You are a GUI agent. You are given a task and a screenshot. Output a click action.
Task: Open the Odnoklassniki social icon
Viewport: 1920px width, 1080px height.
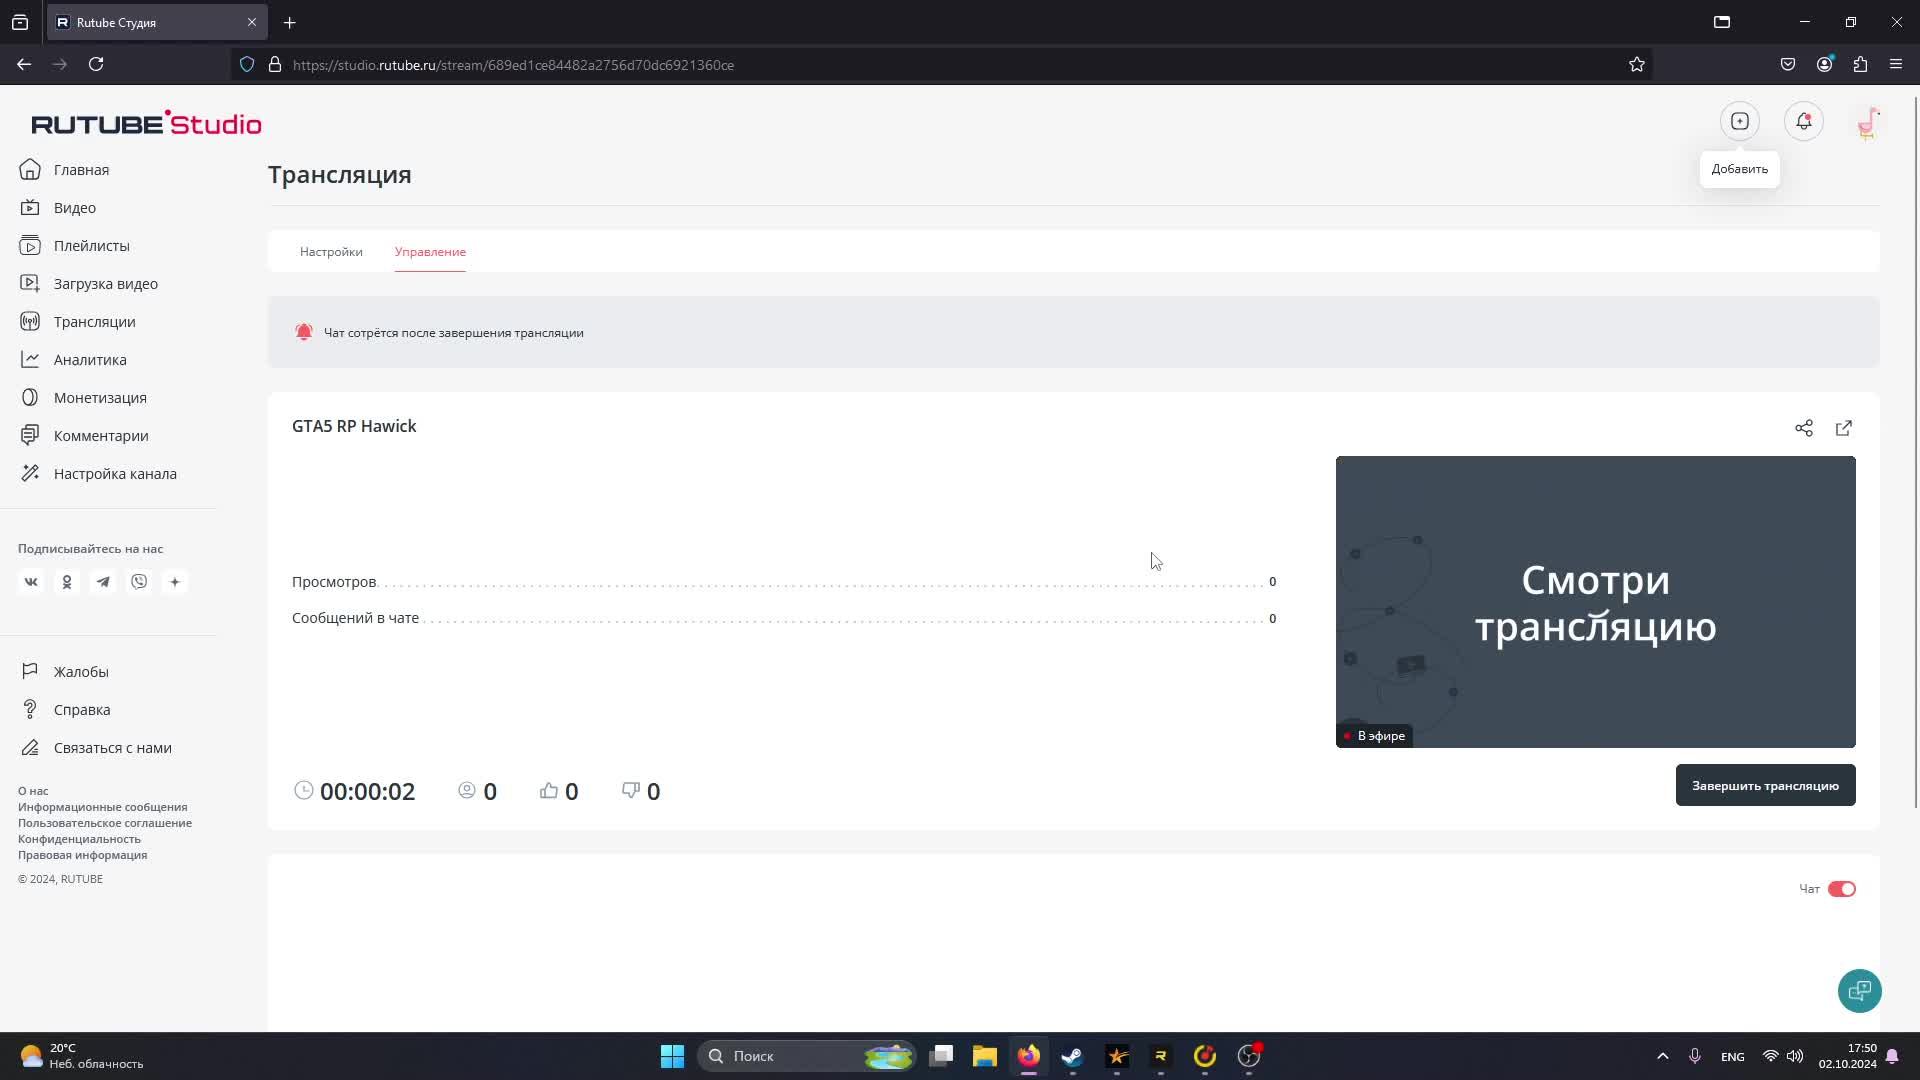coord(67,582)
